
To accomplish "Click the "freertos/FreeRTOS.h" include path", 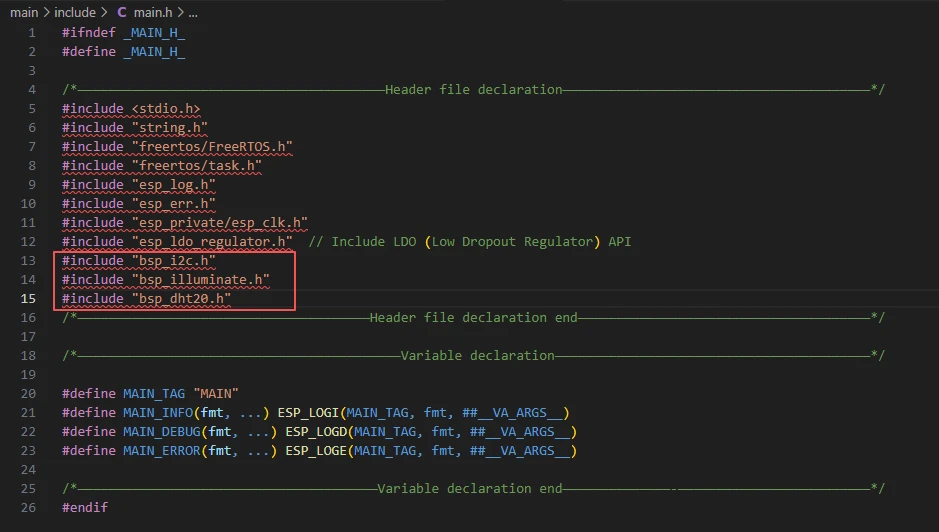I will (209, 147).
